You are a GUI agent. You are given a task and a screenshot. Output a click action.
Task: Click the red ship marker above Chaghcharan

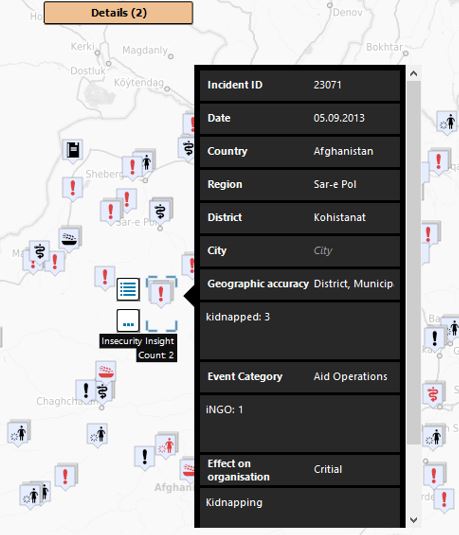106,372
